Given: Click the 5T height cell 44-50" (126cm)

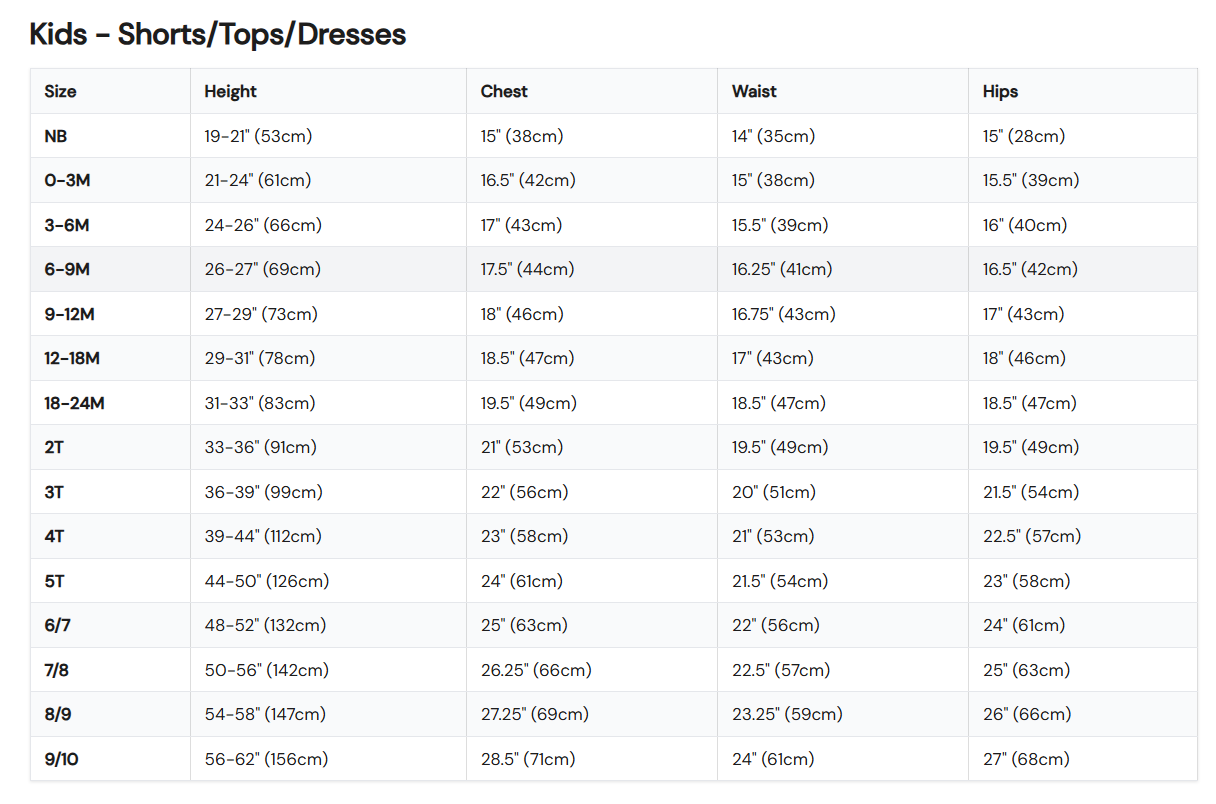Looking at the screenshot, I should coord(266,581).
